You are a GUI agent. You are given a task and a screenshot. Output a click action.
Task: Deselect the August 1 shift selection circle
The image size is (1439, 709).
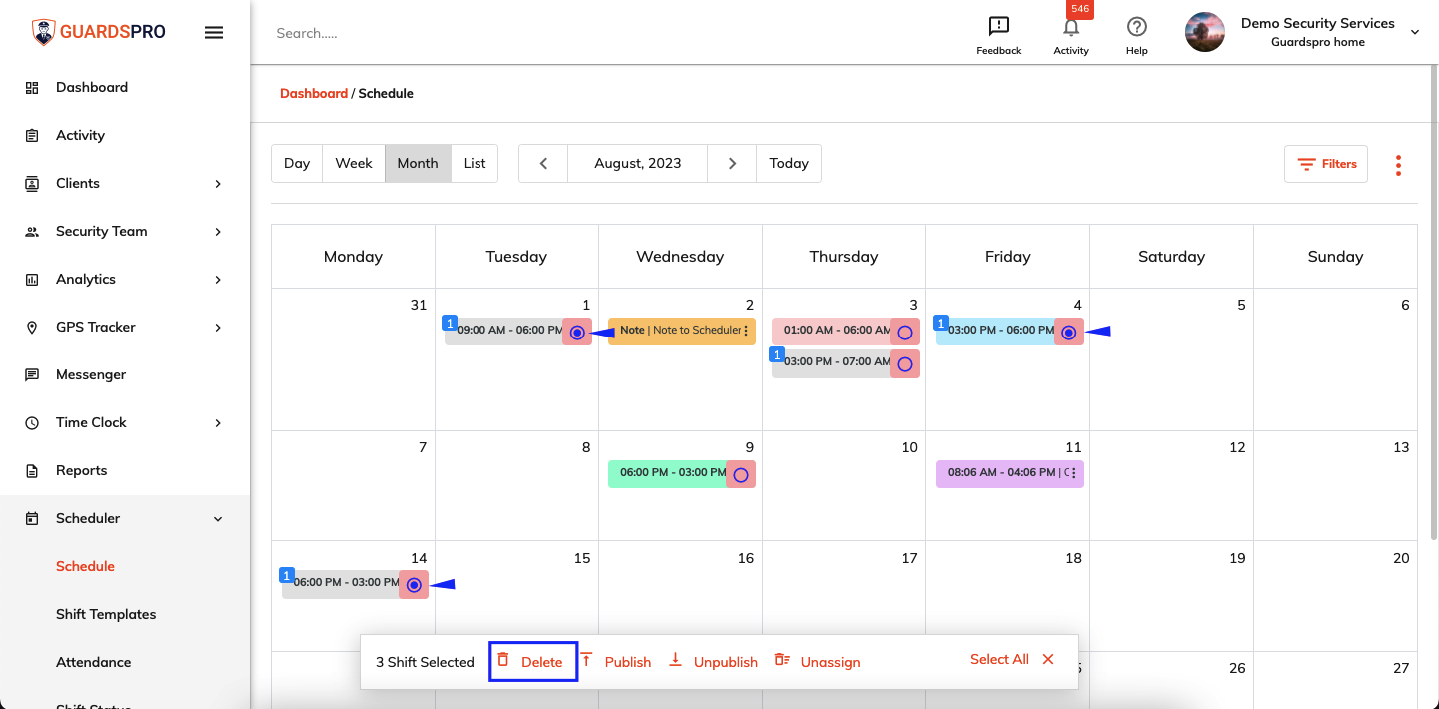(577, 331)
